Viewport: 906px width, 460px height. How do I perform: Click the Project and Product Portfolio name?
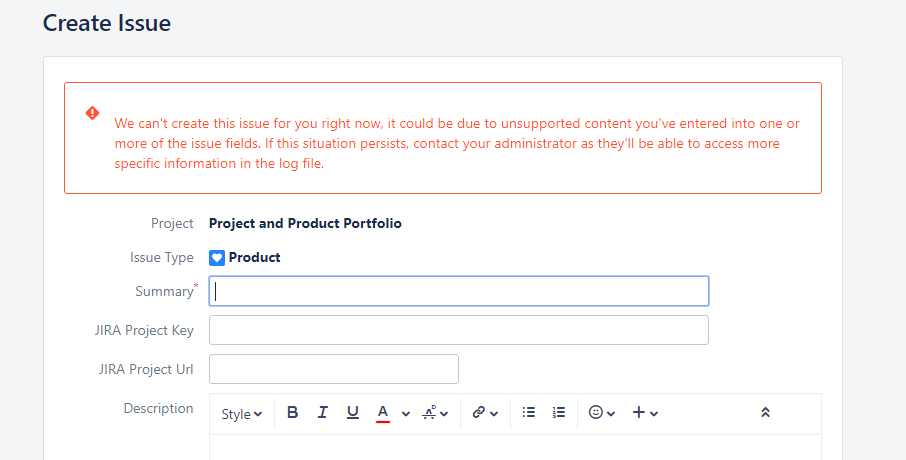tap(305, 223)
